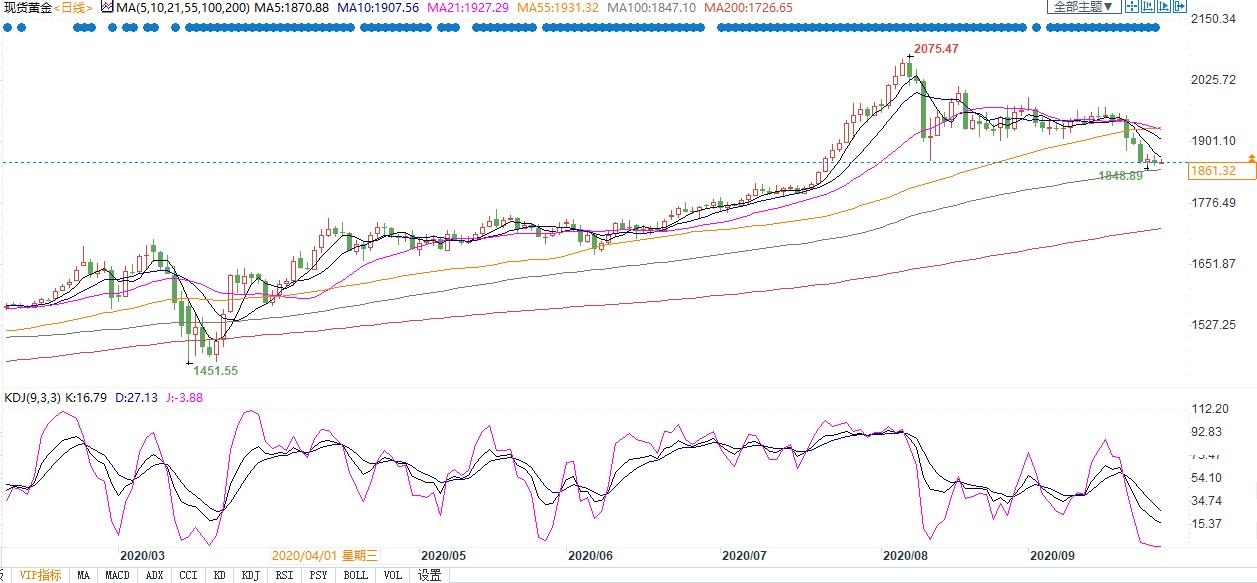Switch to the CCI indicator tab
Screen dimensions: 1257x583
pos(188,575)
